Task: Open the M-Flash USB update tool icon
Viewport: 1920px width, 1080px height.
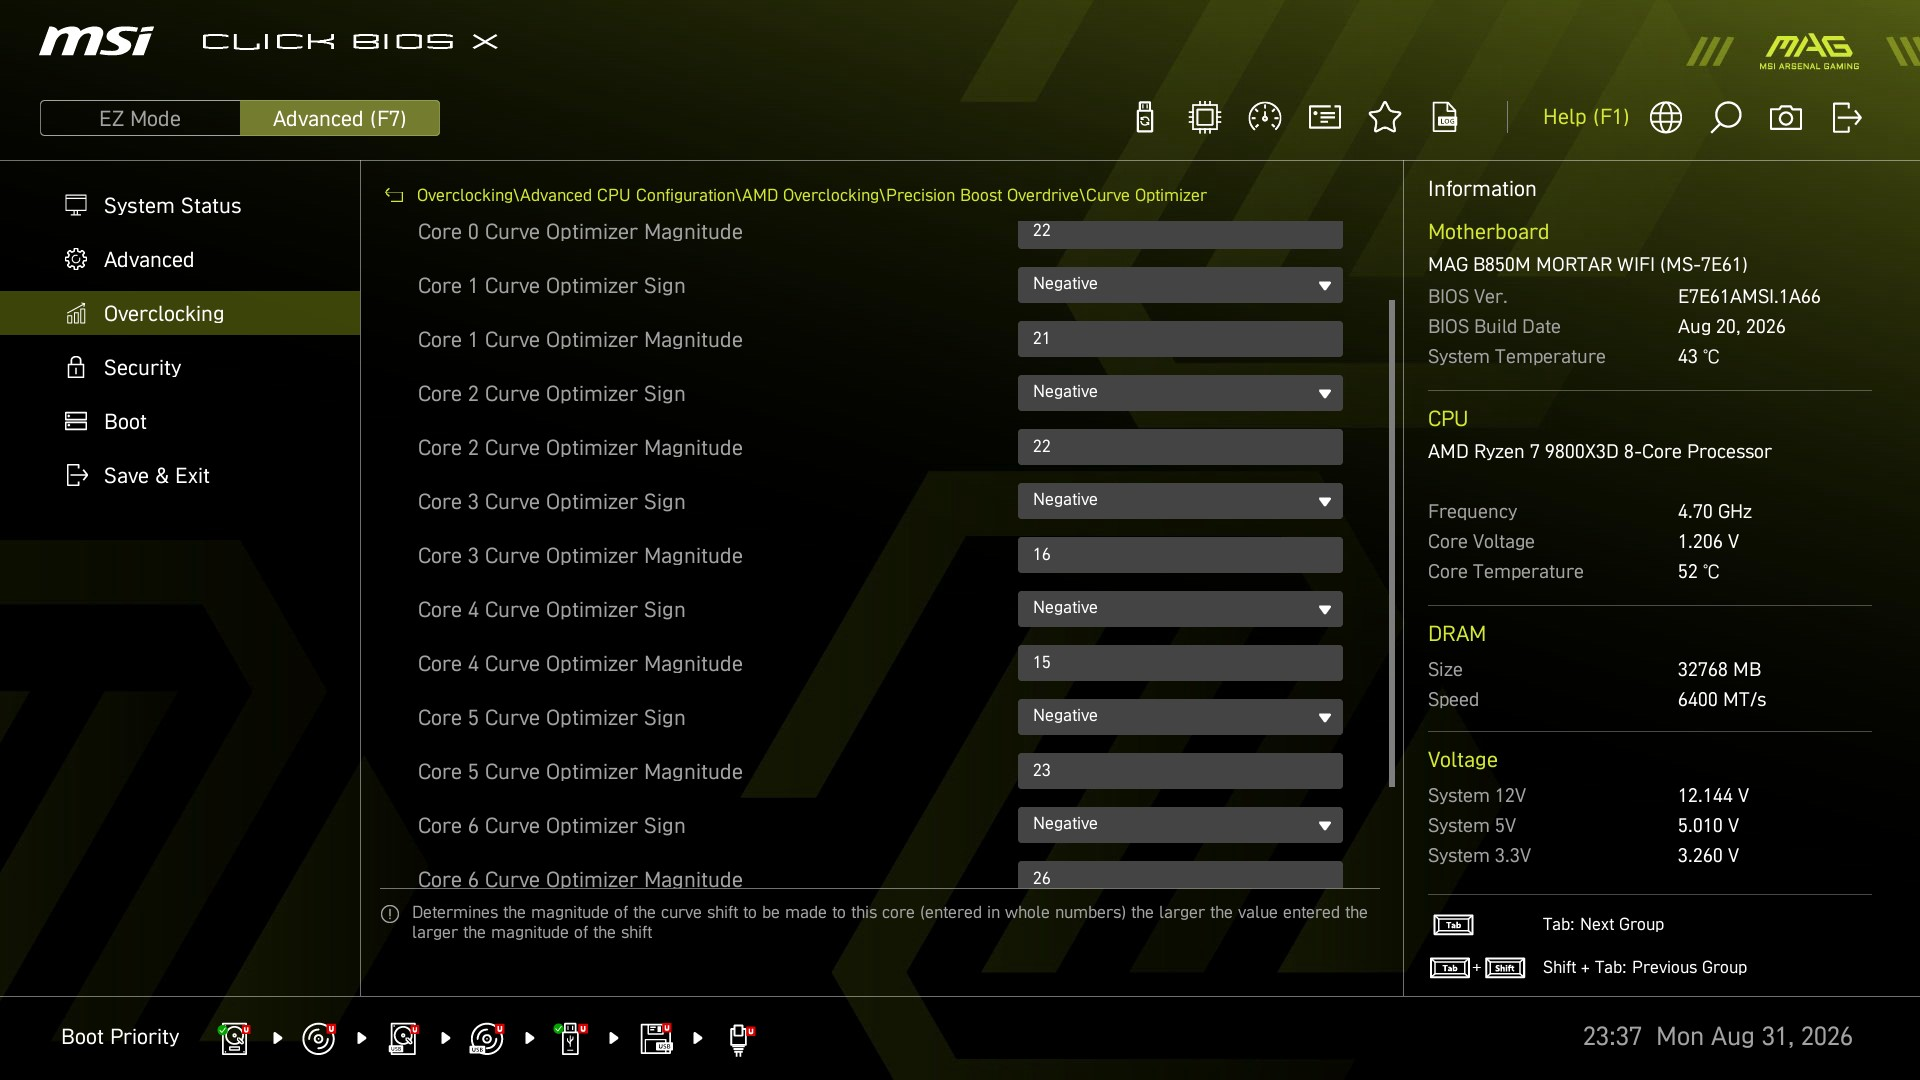Action: (x=1145, y=118)
